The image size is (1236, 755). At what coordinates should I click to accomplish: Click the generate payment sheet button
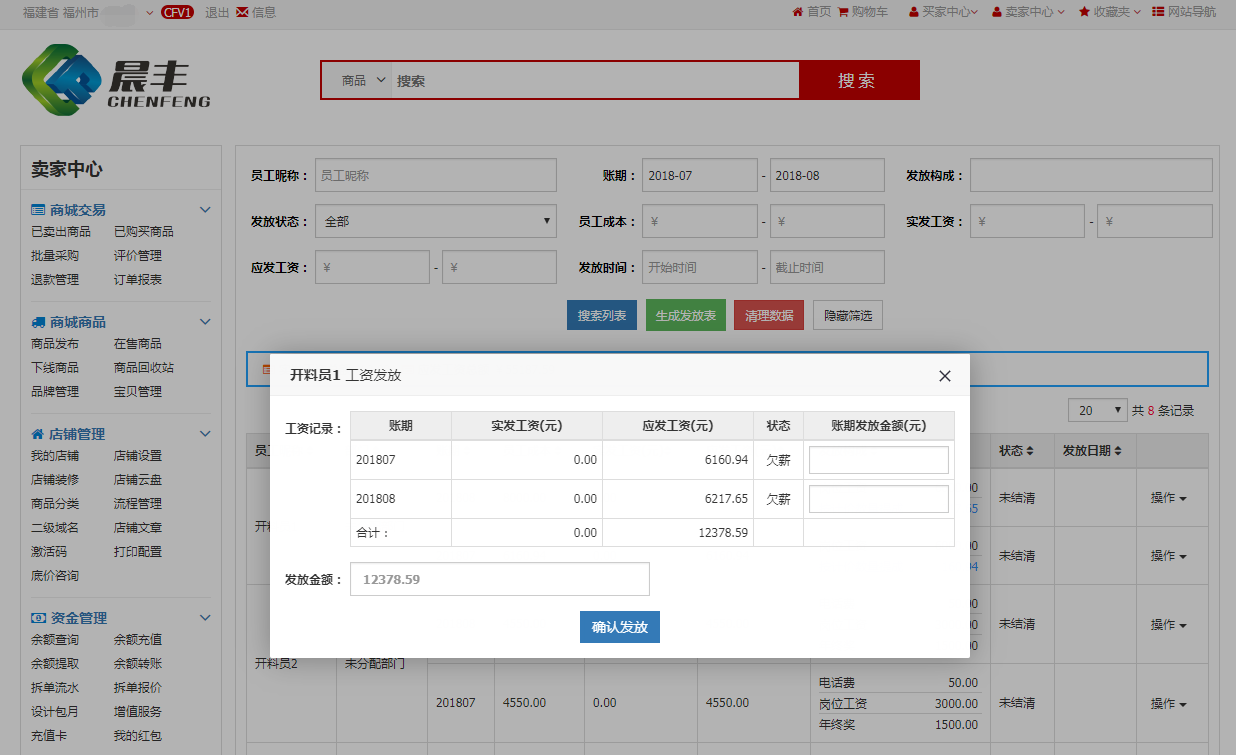point(685,315)
